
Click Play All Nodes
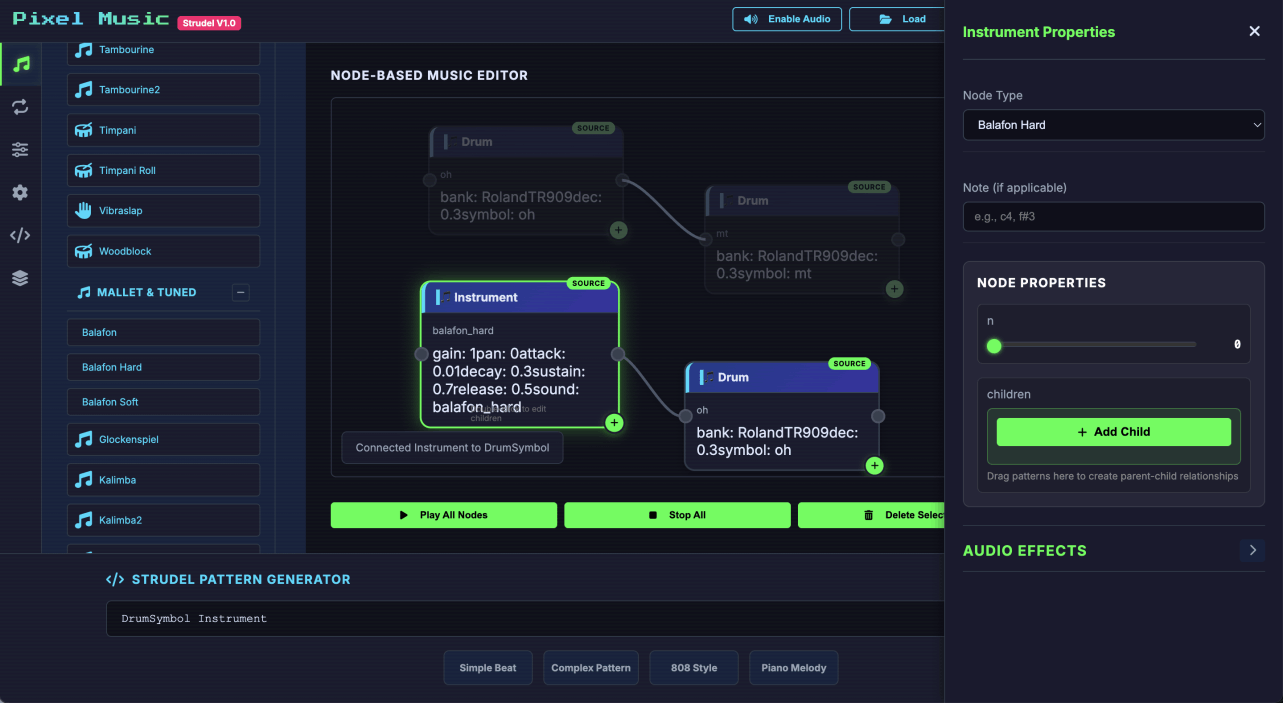click(x=444, y=515)
